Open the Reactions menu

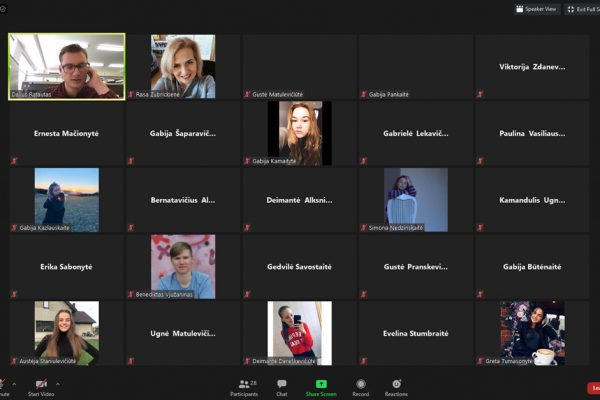396,388
